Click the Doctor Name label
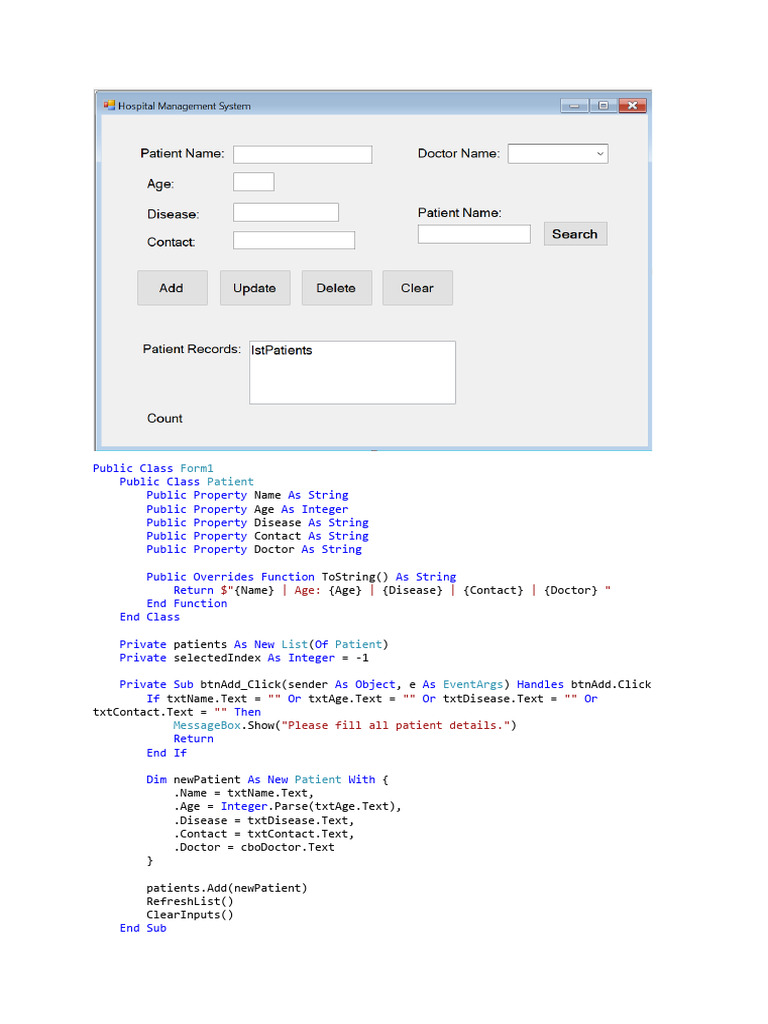Screen dimensions: 768x1024 pyautogui.click(x=458, y=153)
